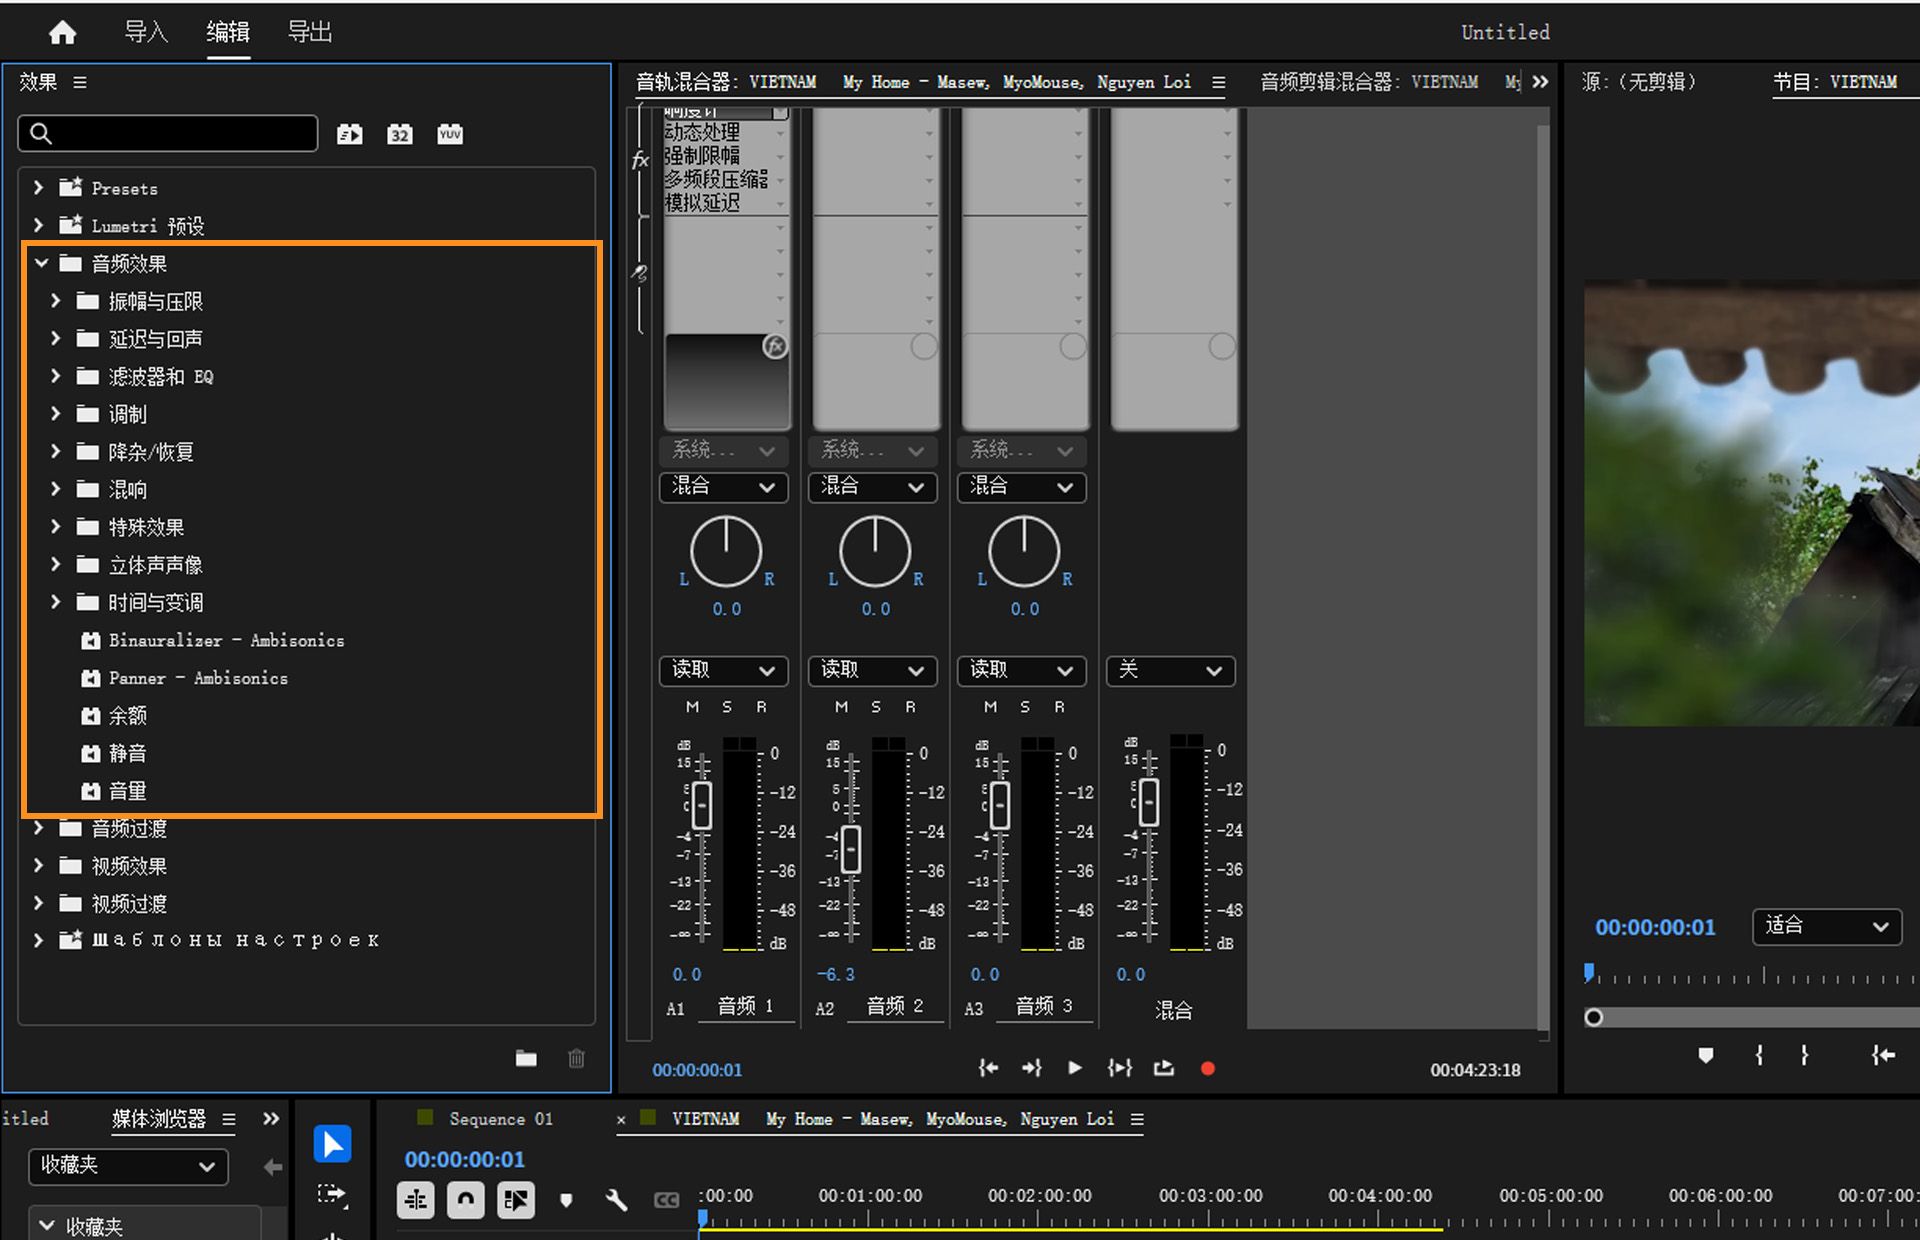Collapse the 音频效果 folder
The height and width of the screenshot is (1240, 1920).
(x=41, y=263)
